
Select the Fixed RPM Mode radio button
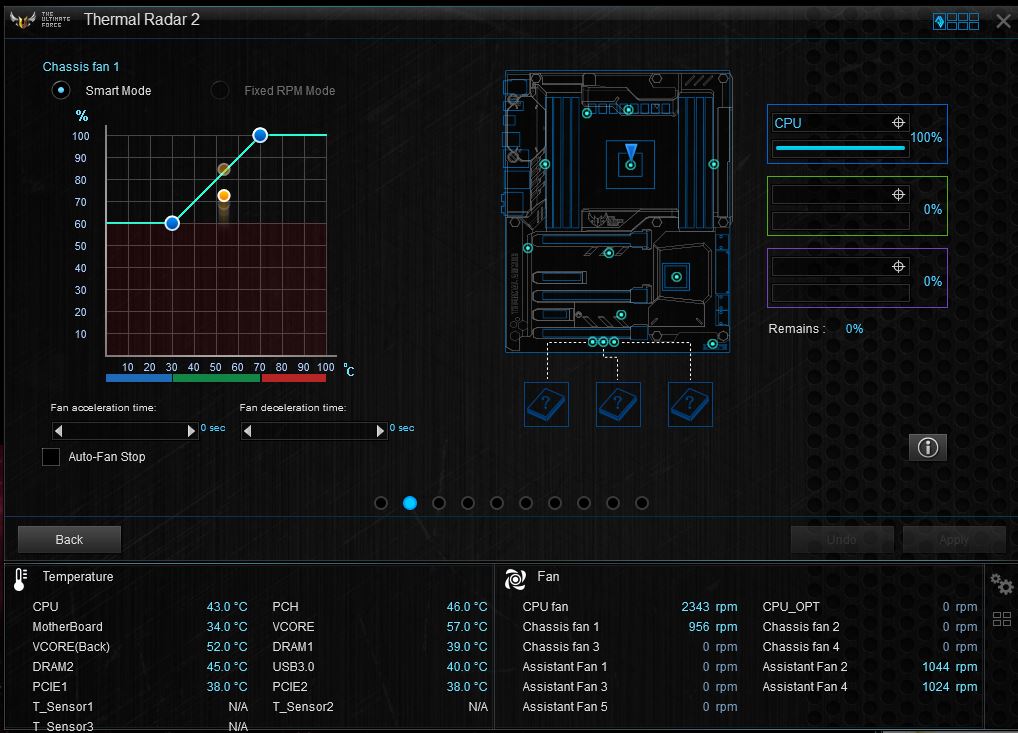coord(219,90)
